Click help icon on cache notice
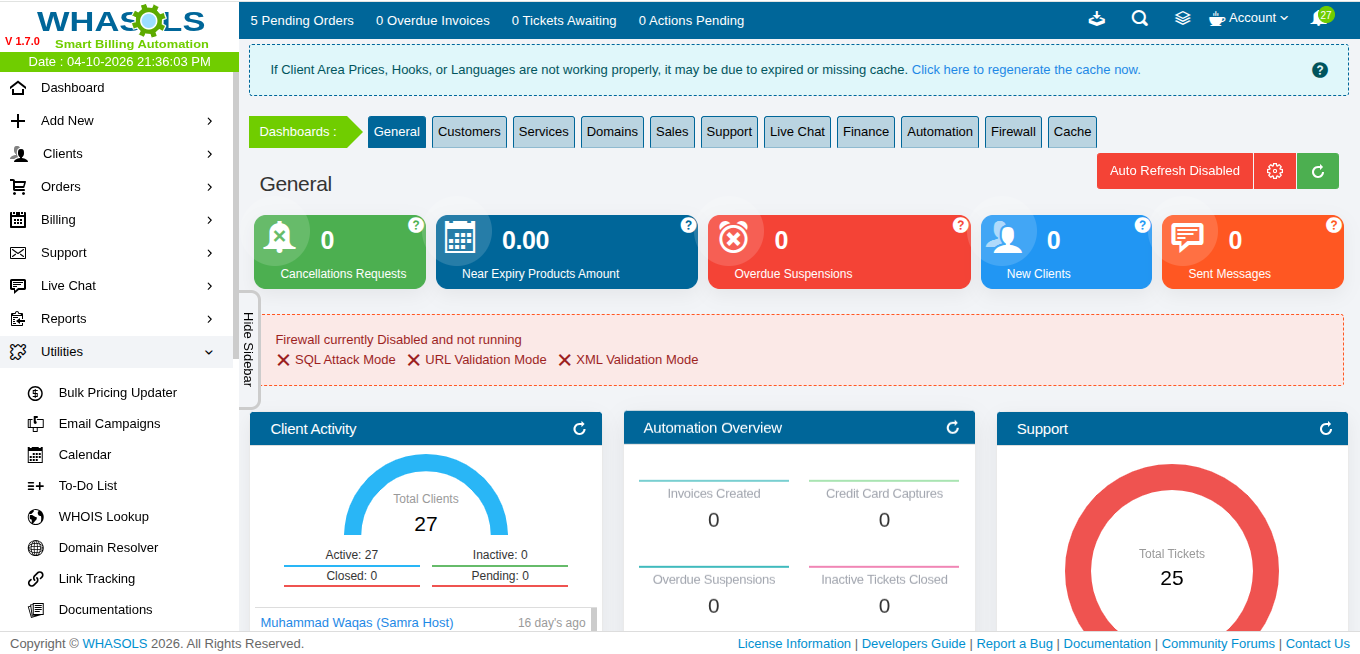The height and width of the screenshot is (654, 1360). point(1319,70)
